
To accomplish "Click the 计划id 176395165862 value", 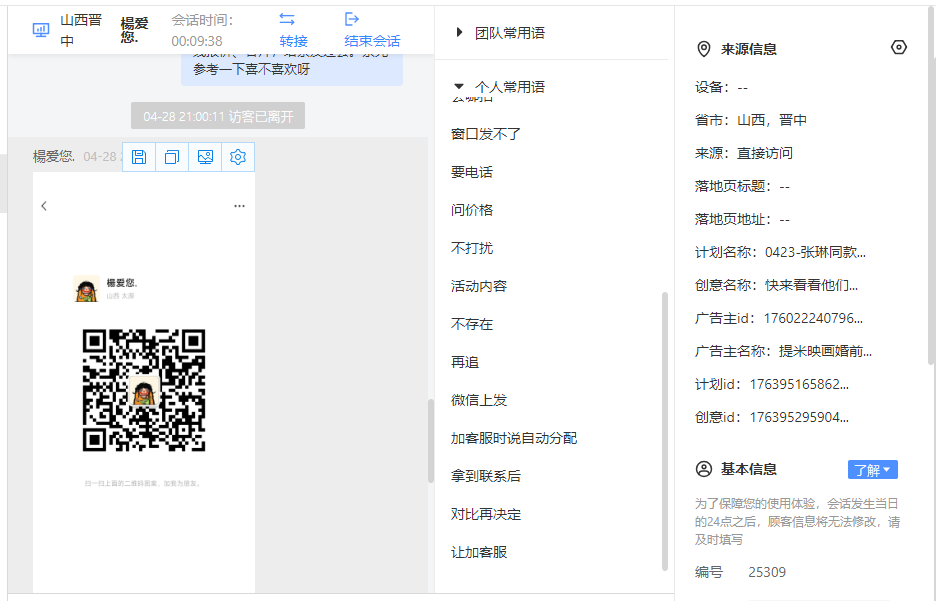I will click(799, 384).
